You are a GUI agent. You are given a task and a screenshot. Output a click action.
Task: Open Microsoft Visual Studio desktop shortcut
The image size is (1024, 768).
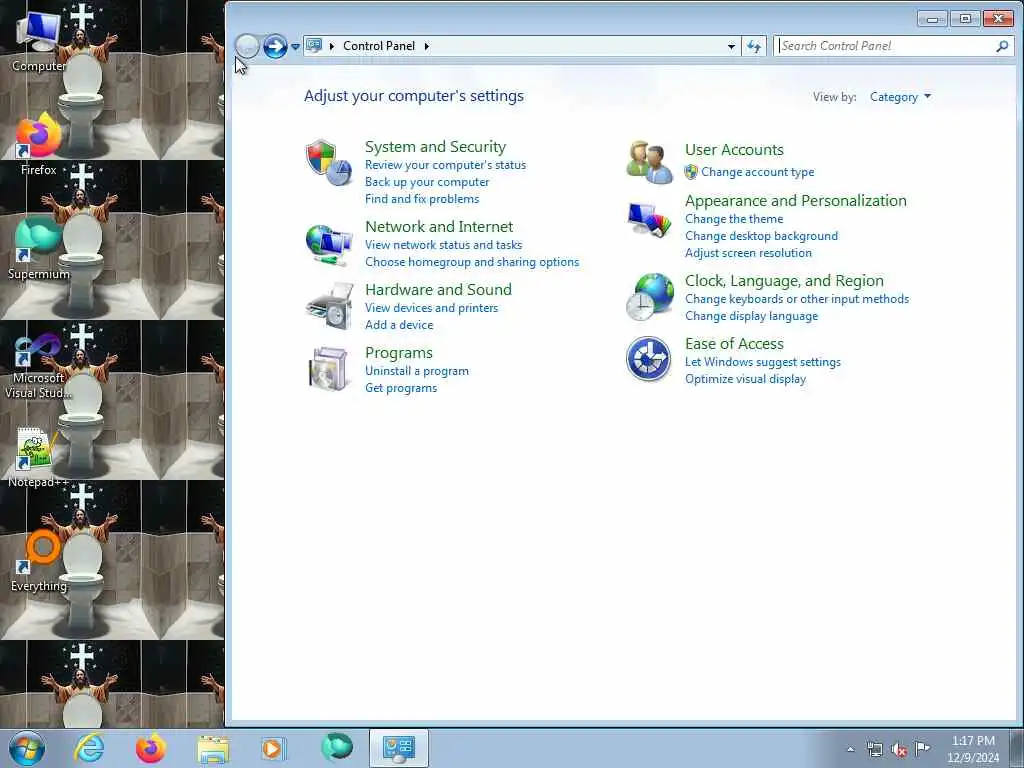click(39, 366)
